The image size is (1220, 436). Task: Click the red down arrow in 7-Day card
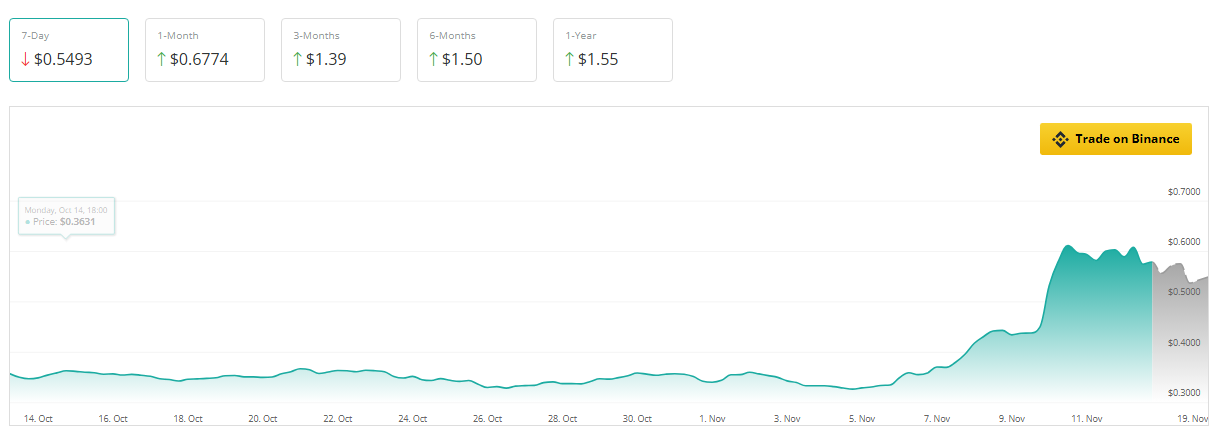coord(25,60)
